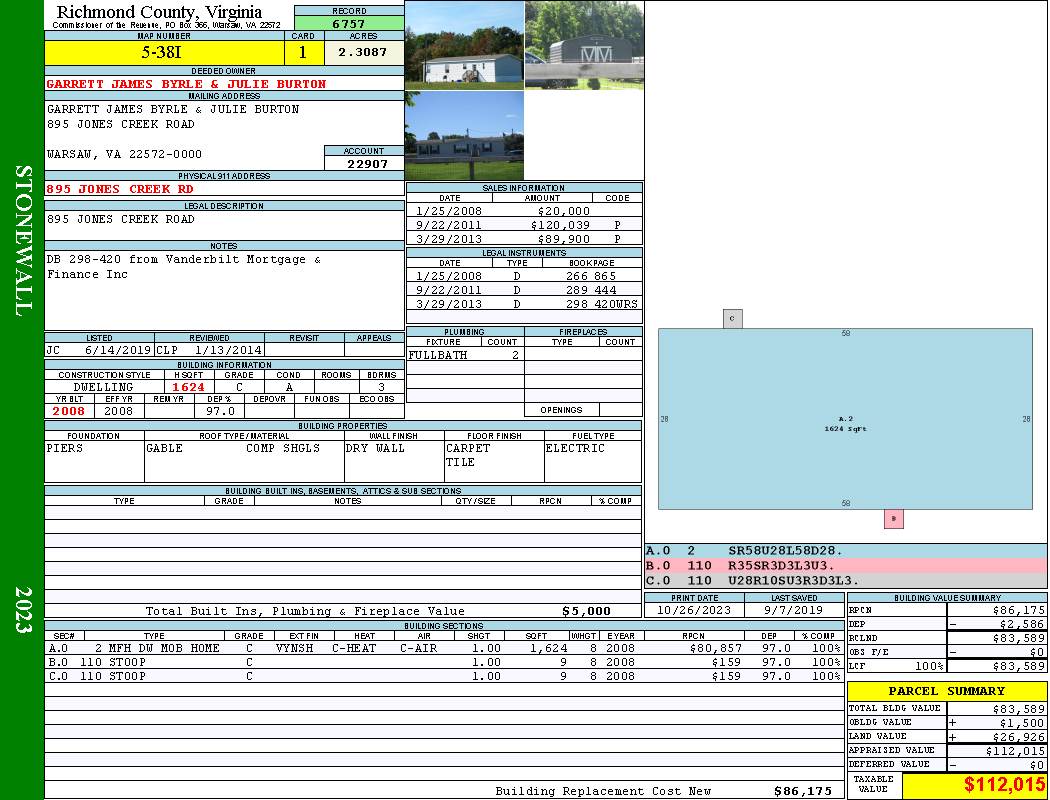The width and height of the screenshot is (1050, 800).
Task: Click the small pink B stoop box in sketch
Action: 893,519
